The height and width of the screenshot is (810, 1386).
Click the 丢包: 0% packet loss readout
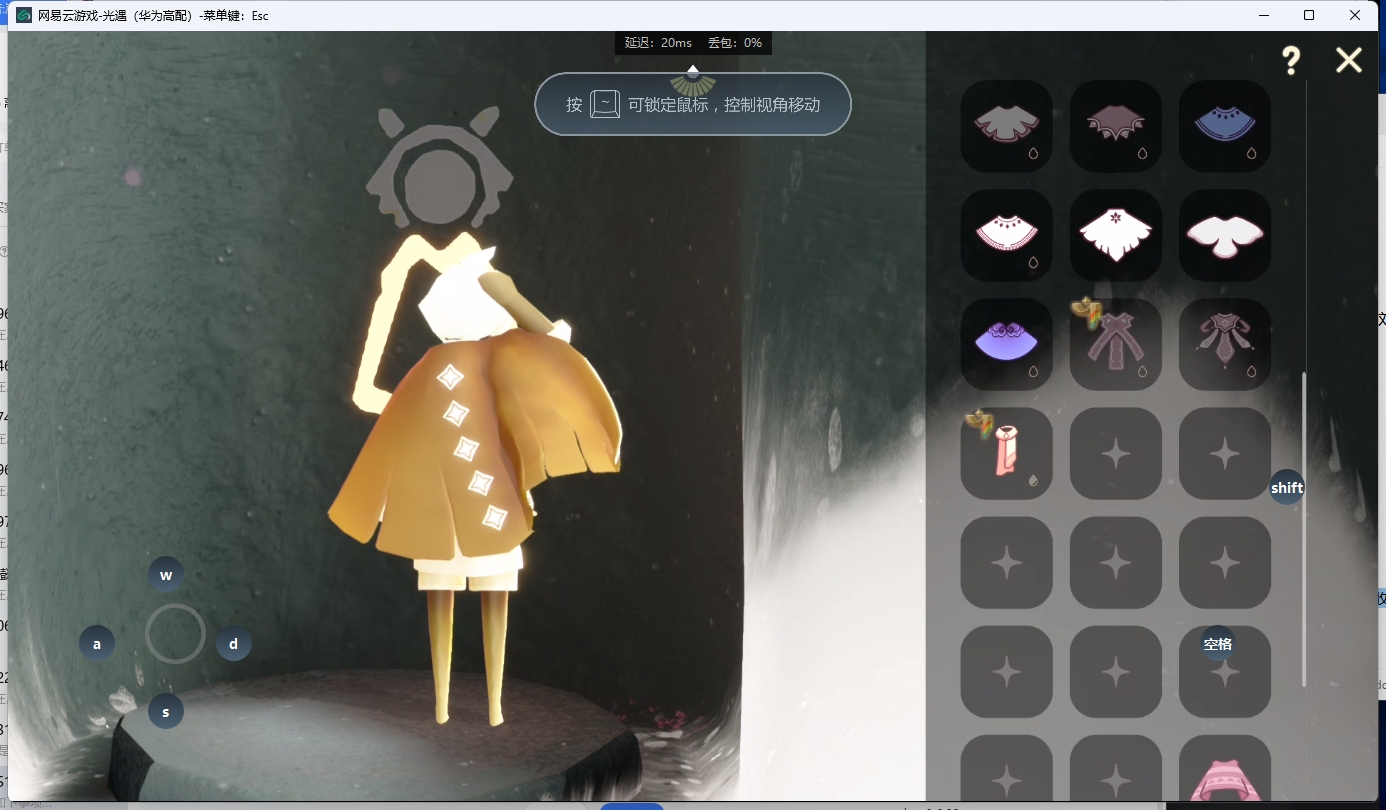735,43
